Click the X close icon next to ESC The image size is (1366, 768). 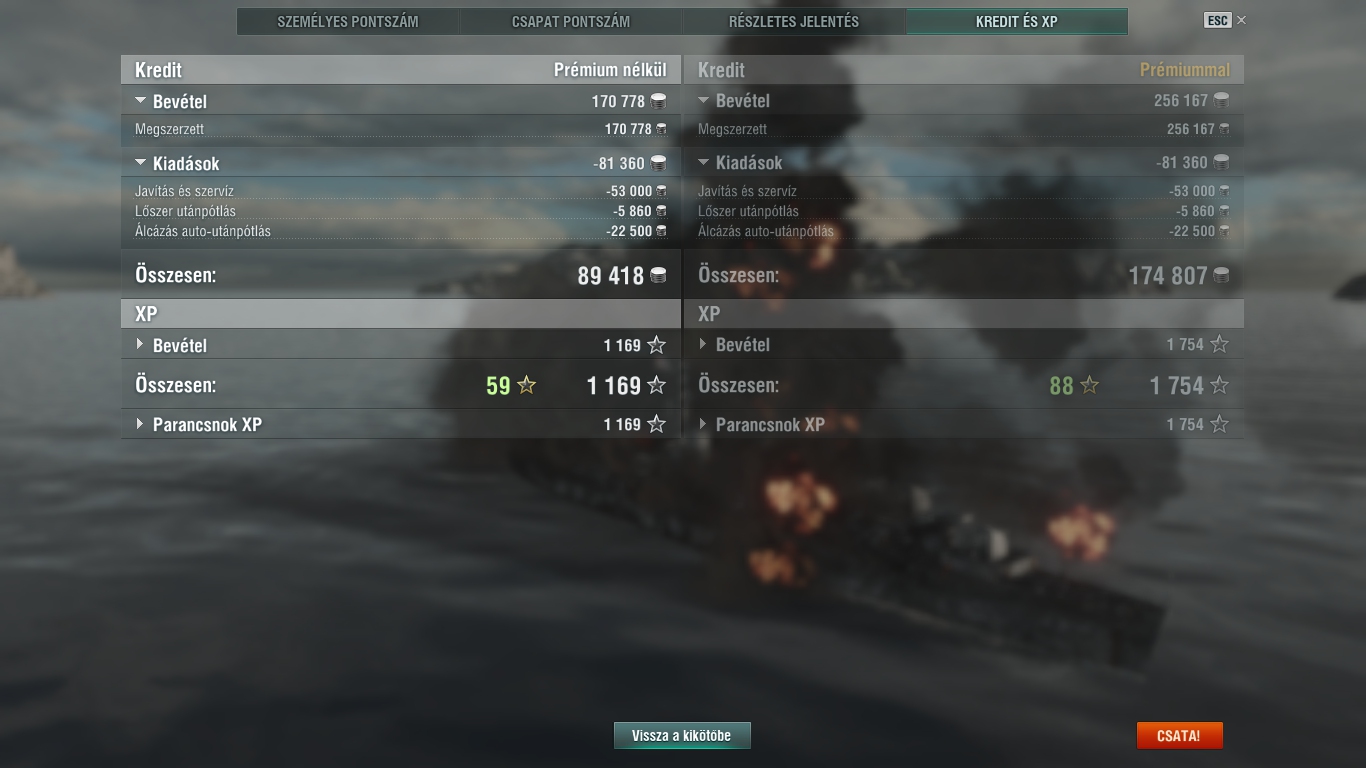click(x=1242, y=20)
